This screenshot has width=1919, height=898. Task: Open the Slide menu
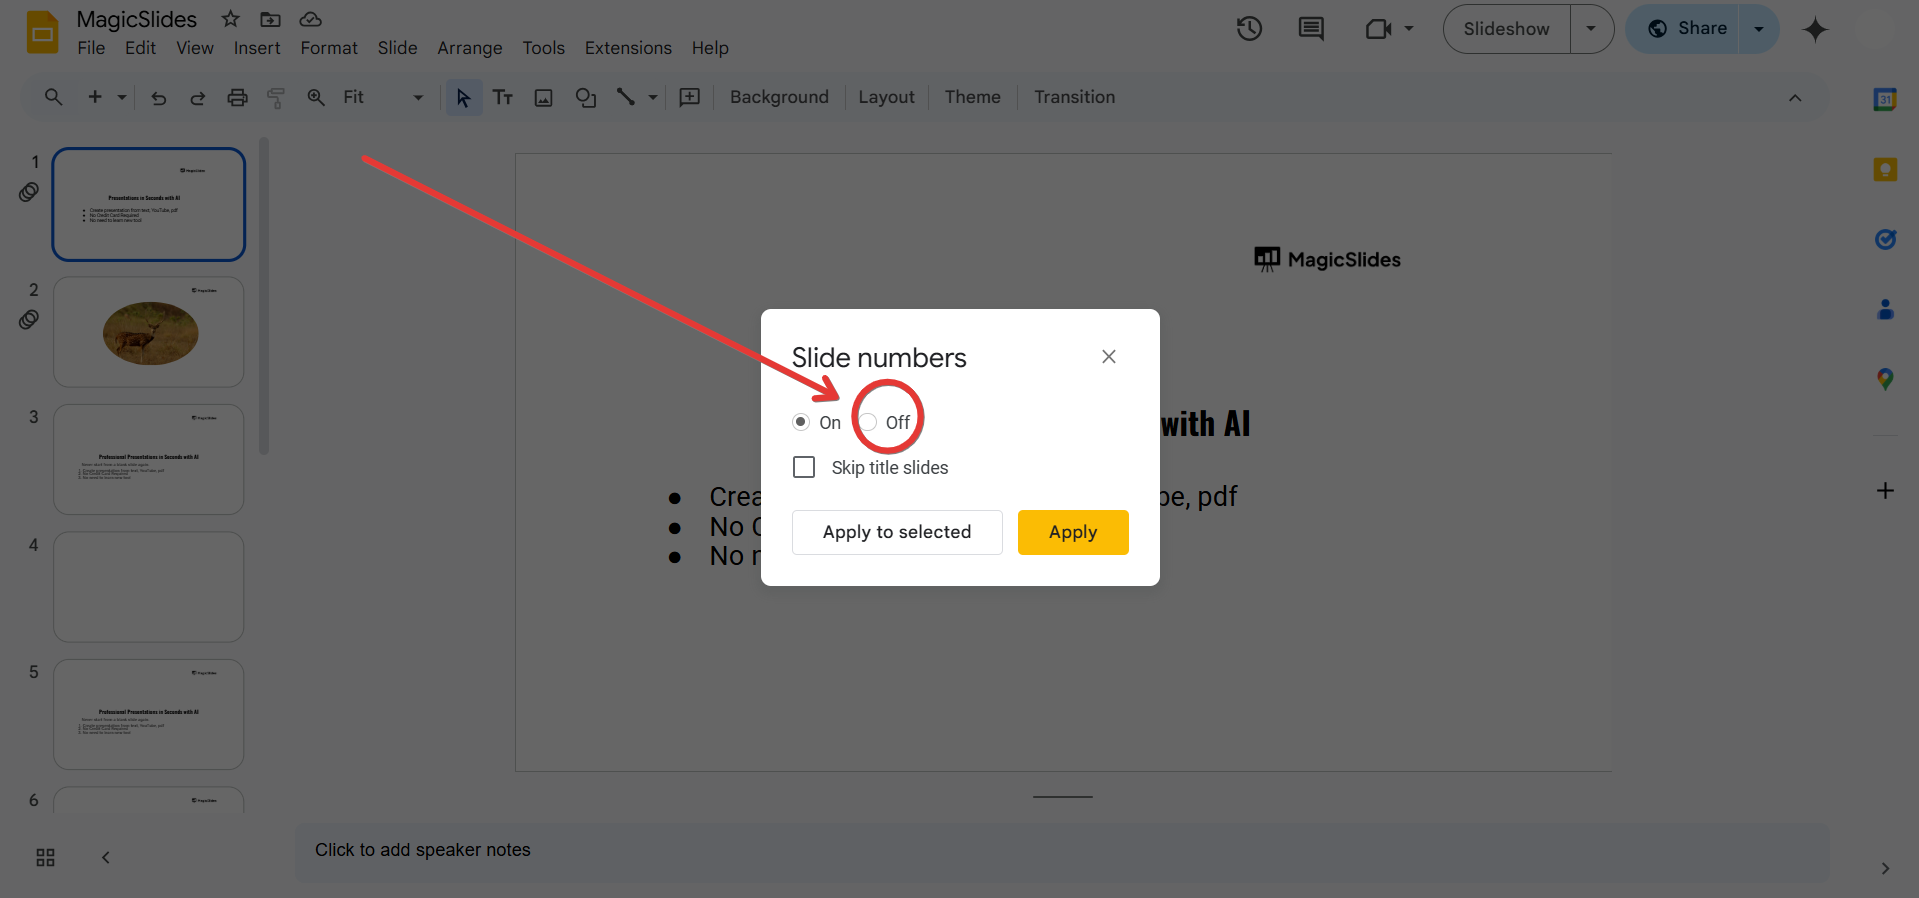point(397,48)
